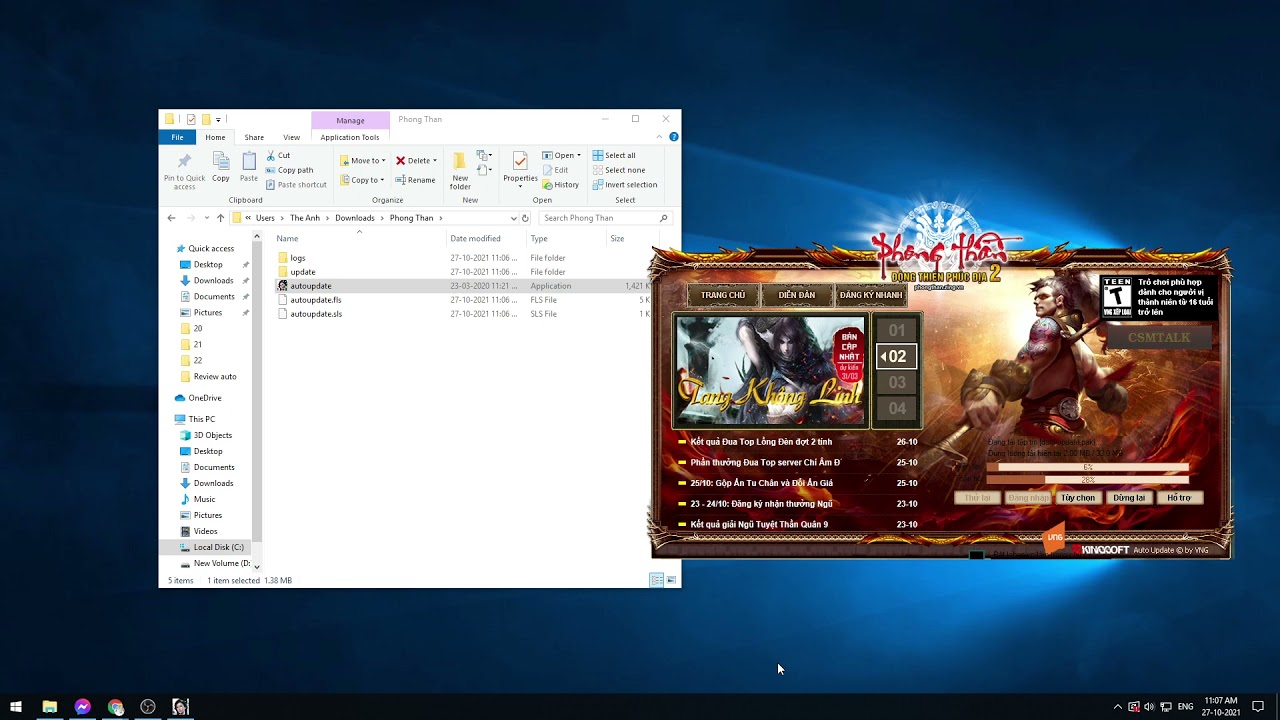
Task: Click Select all in ribbon
Action: (614, 155)
